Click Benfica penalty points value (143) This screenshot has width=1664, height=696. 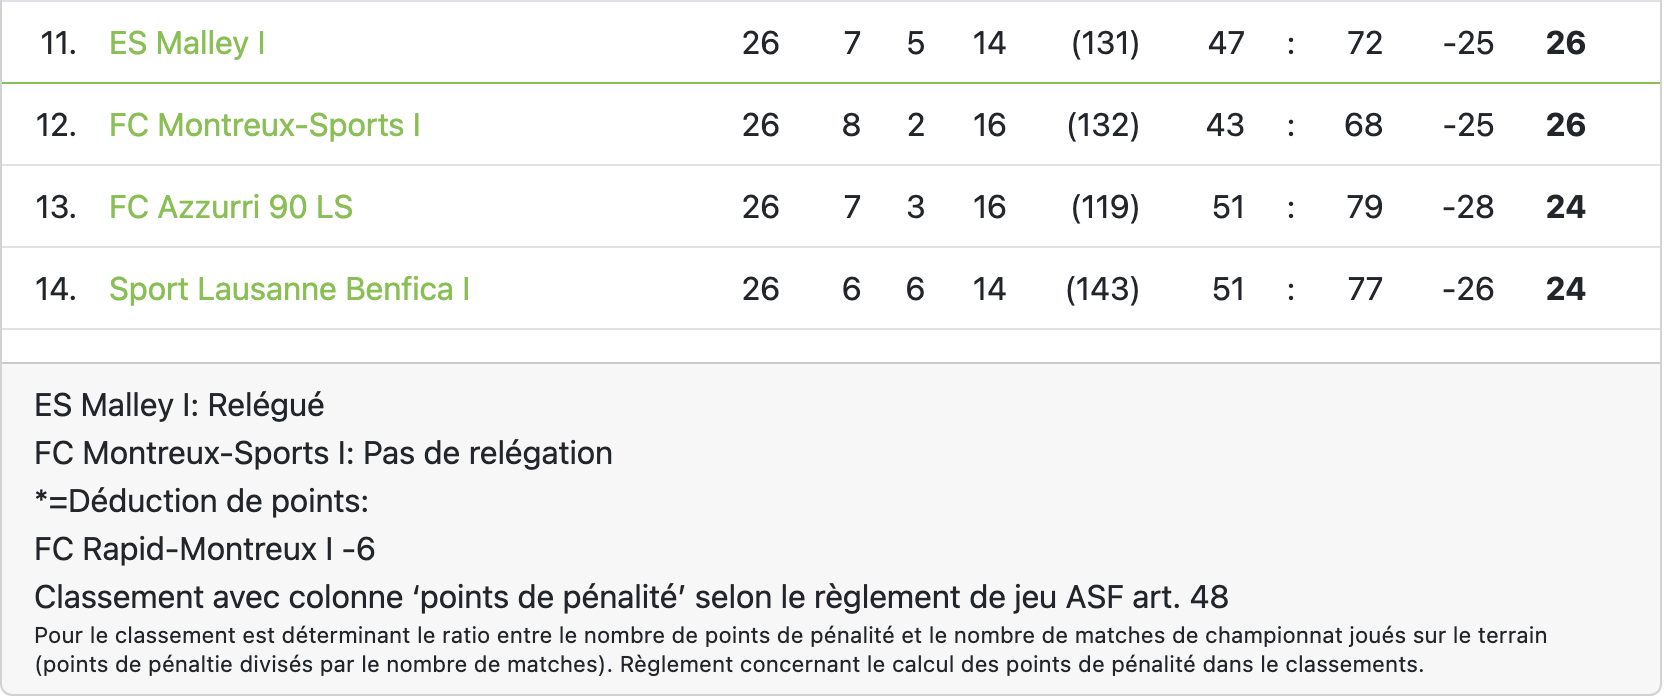(1103, 289)
